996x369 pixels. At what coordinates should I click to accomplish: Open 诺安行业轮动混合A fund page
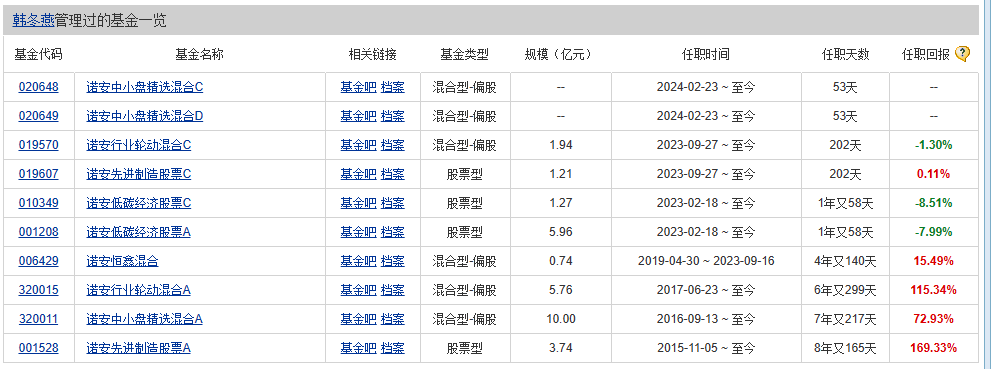point(138,290)
